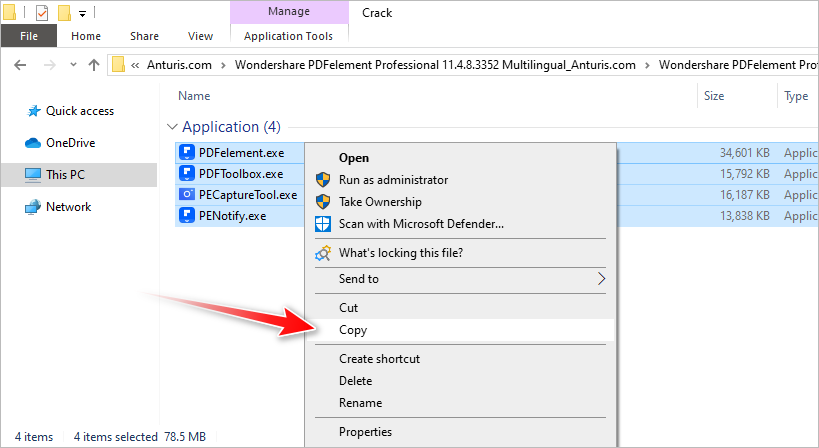Click the Quick access star icon
819x448 pixels.
(32, 111)
